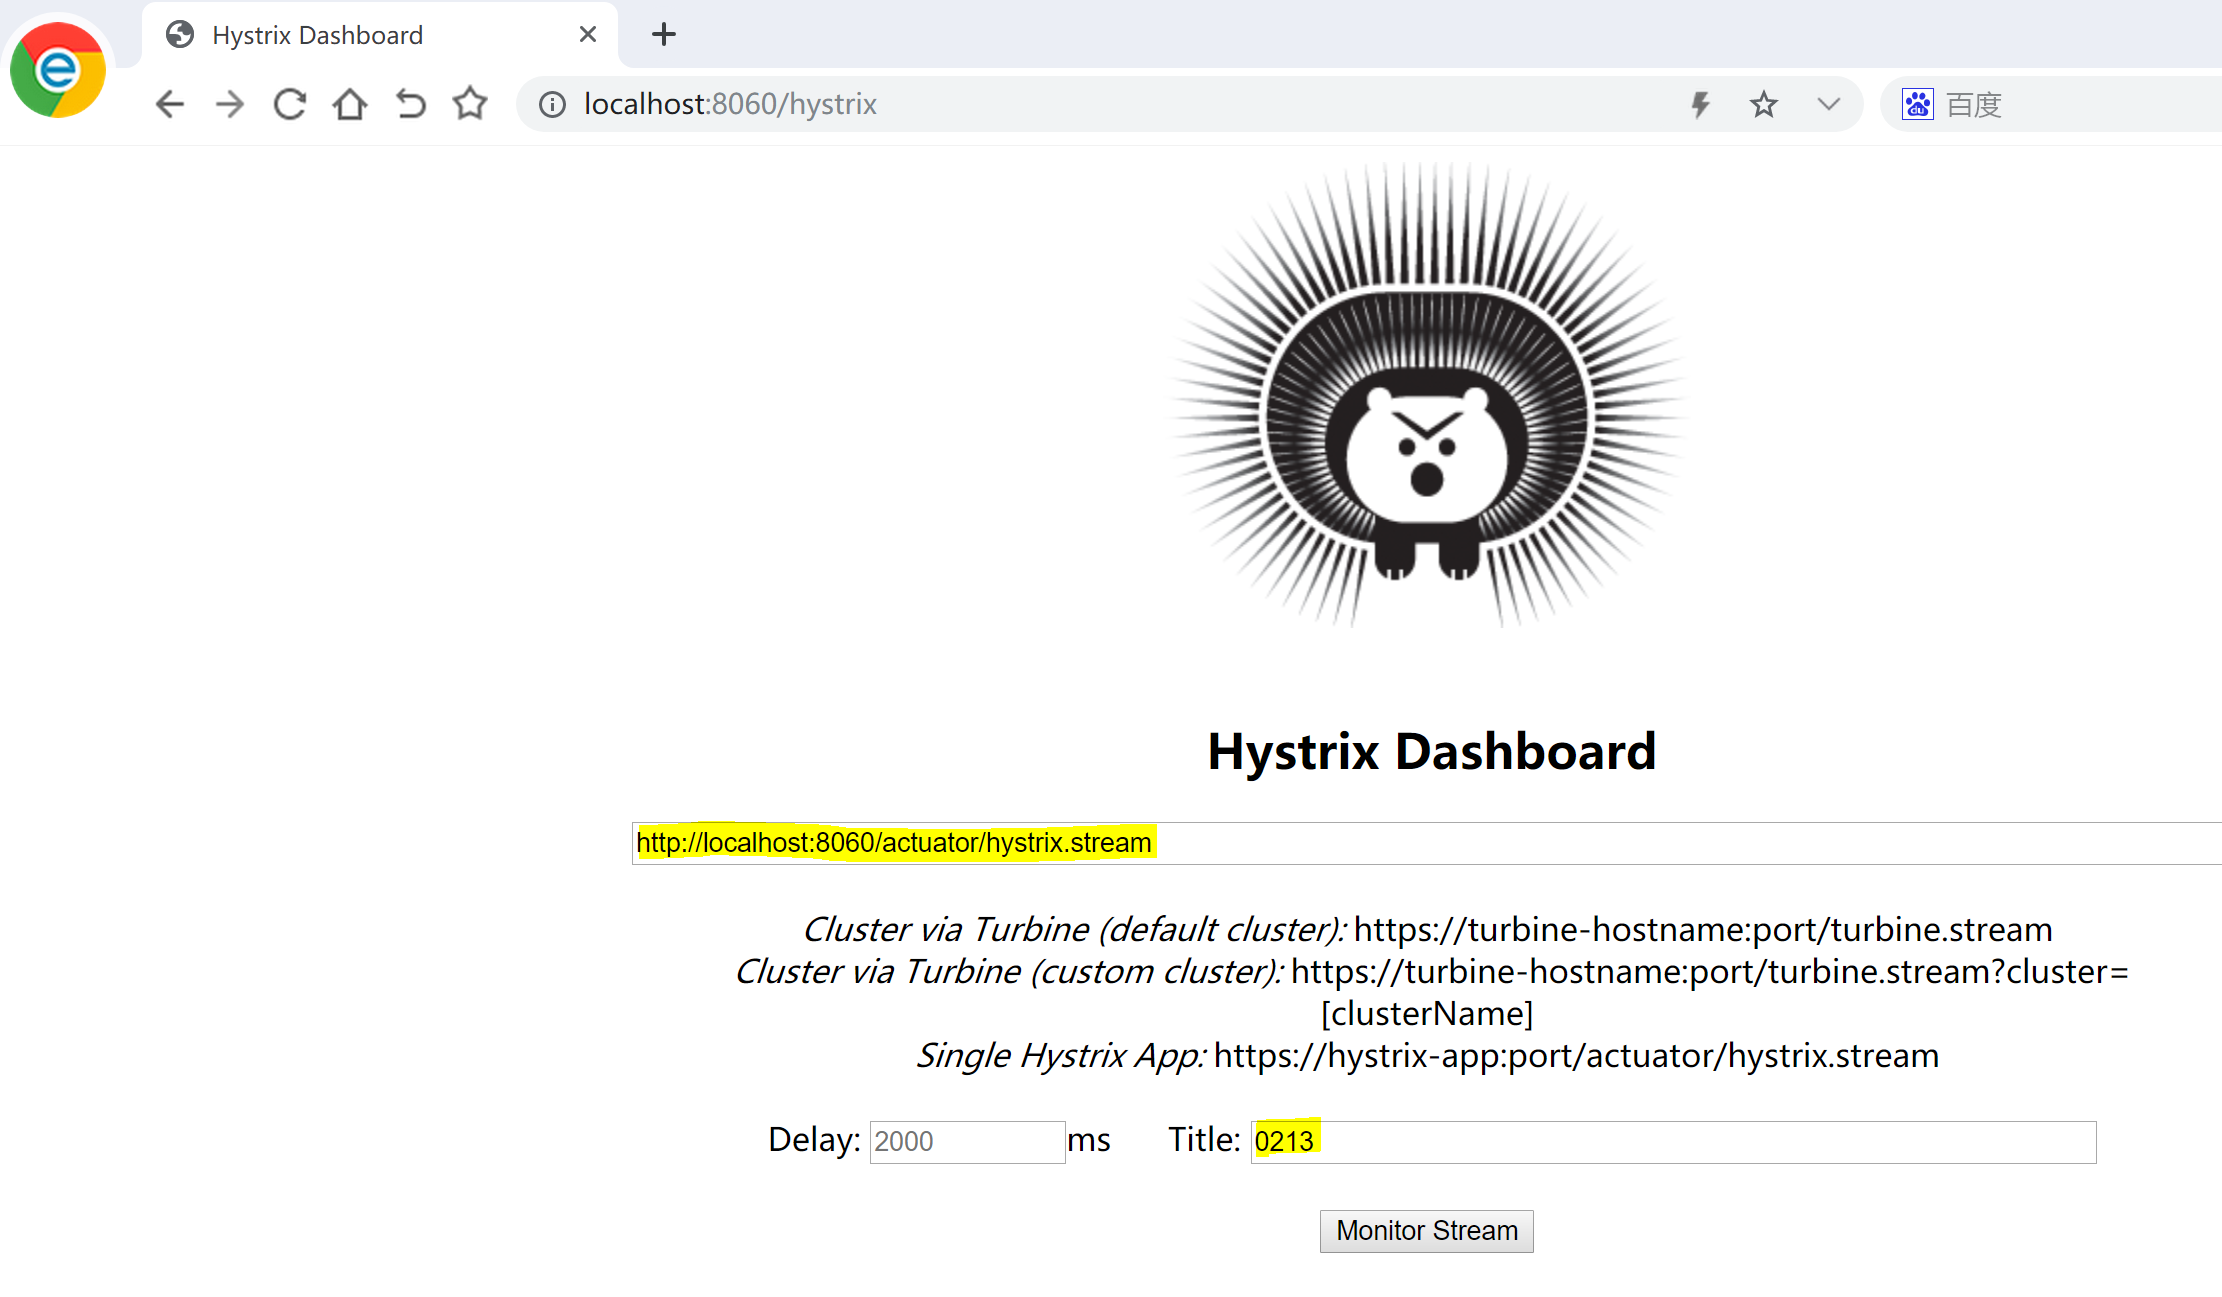The width and height of the screenshot is (2222, 1297).
Task: Expand the address bar dropdown chevron
Action: pyautogui.click(x=1828, y=104)
